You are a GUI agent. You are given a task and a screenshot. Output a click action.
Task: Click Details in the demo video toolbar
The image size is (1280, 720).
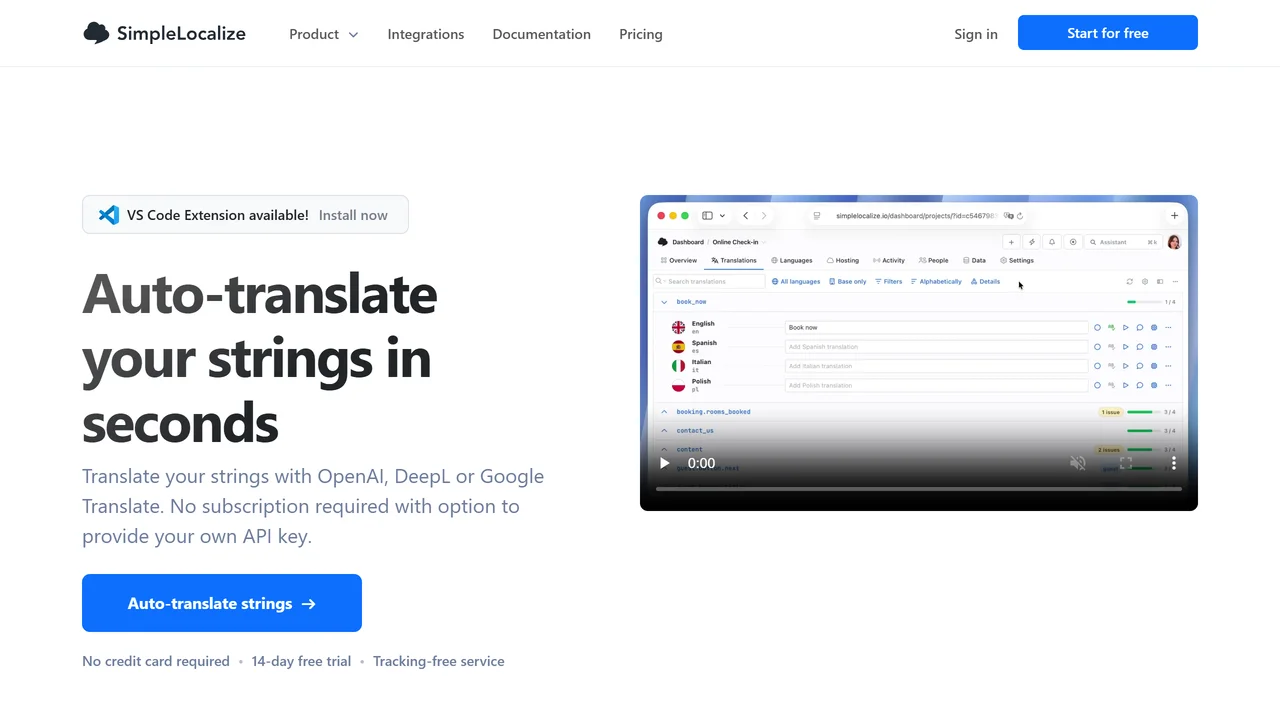click(986, 281)
